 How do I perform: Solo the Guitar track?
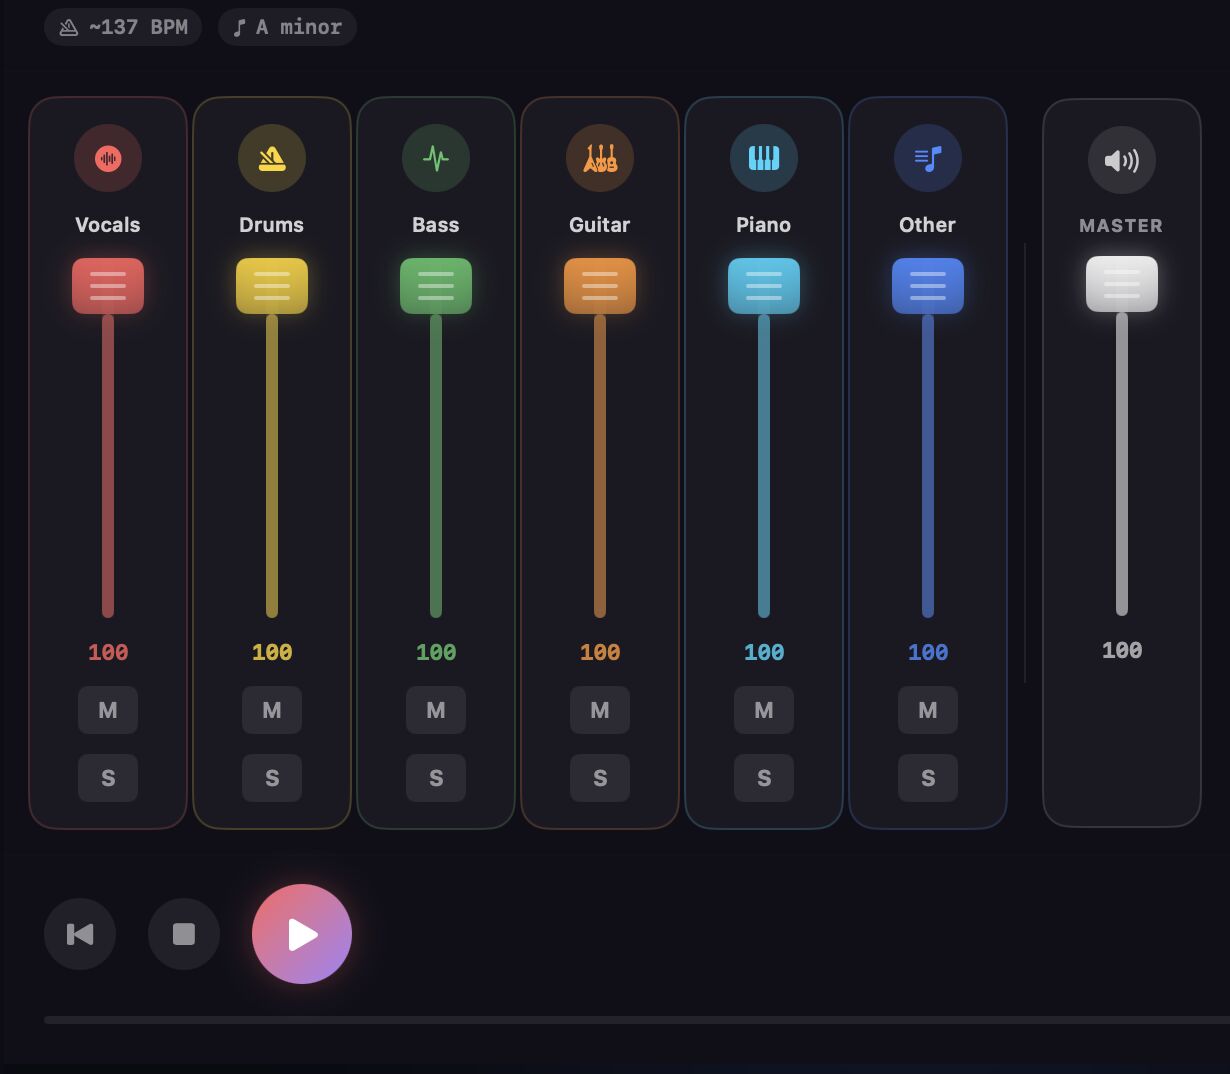[600, 778]
